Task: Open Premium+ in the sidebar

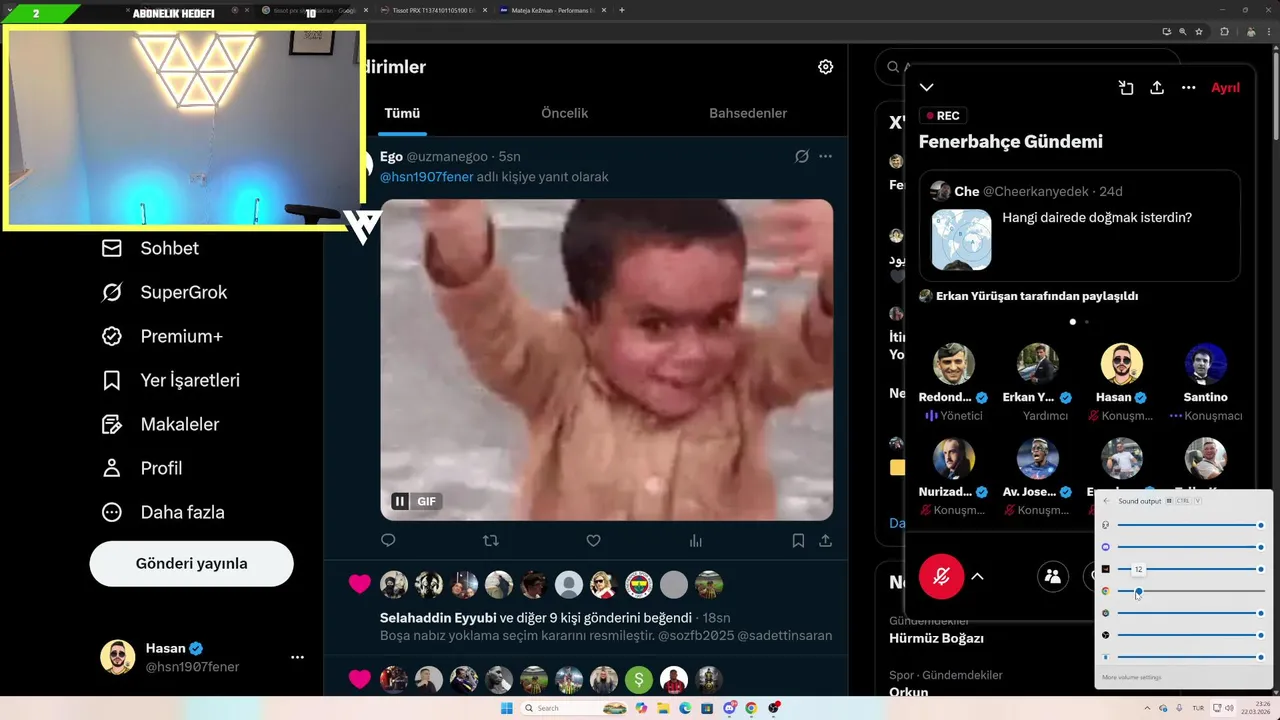Action: point(161,336)
